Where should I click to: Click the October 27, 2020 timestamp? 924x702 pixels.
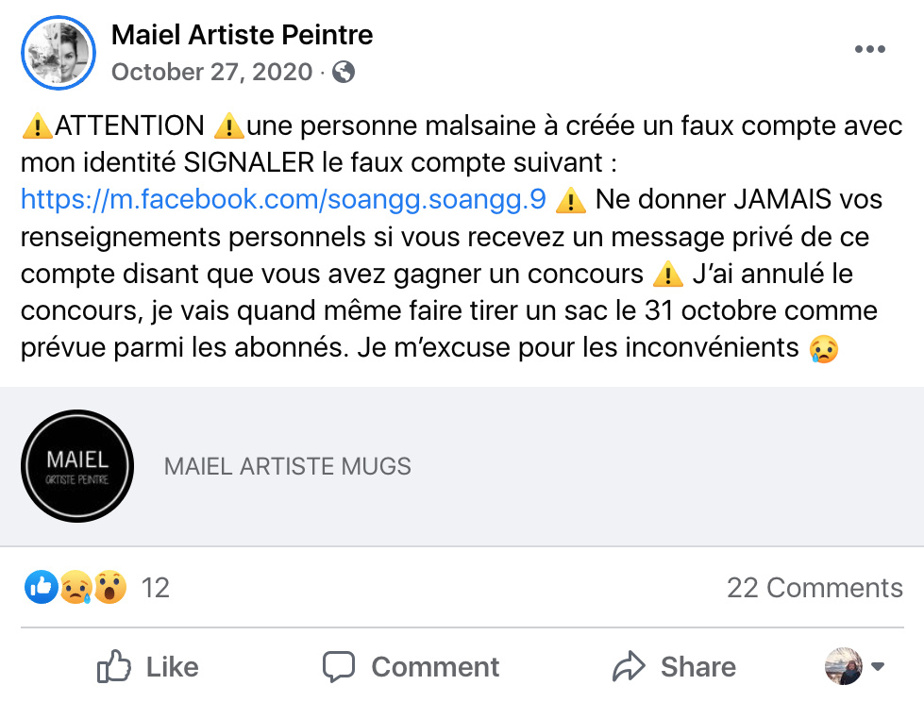pos(210,72)
